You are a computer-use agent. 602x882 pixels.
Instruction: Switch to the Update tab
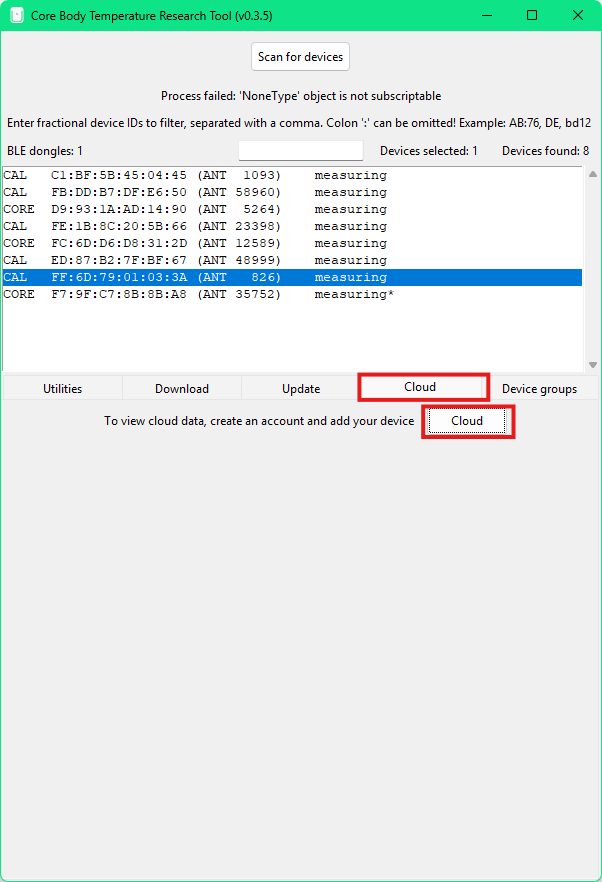pyautogui.click(x=301, y=389)
